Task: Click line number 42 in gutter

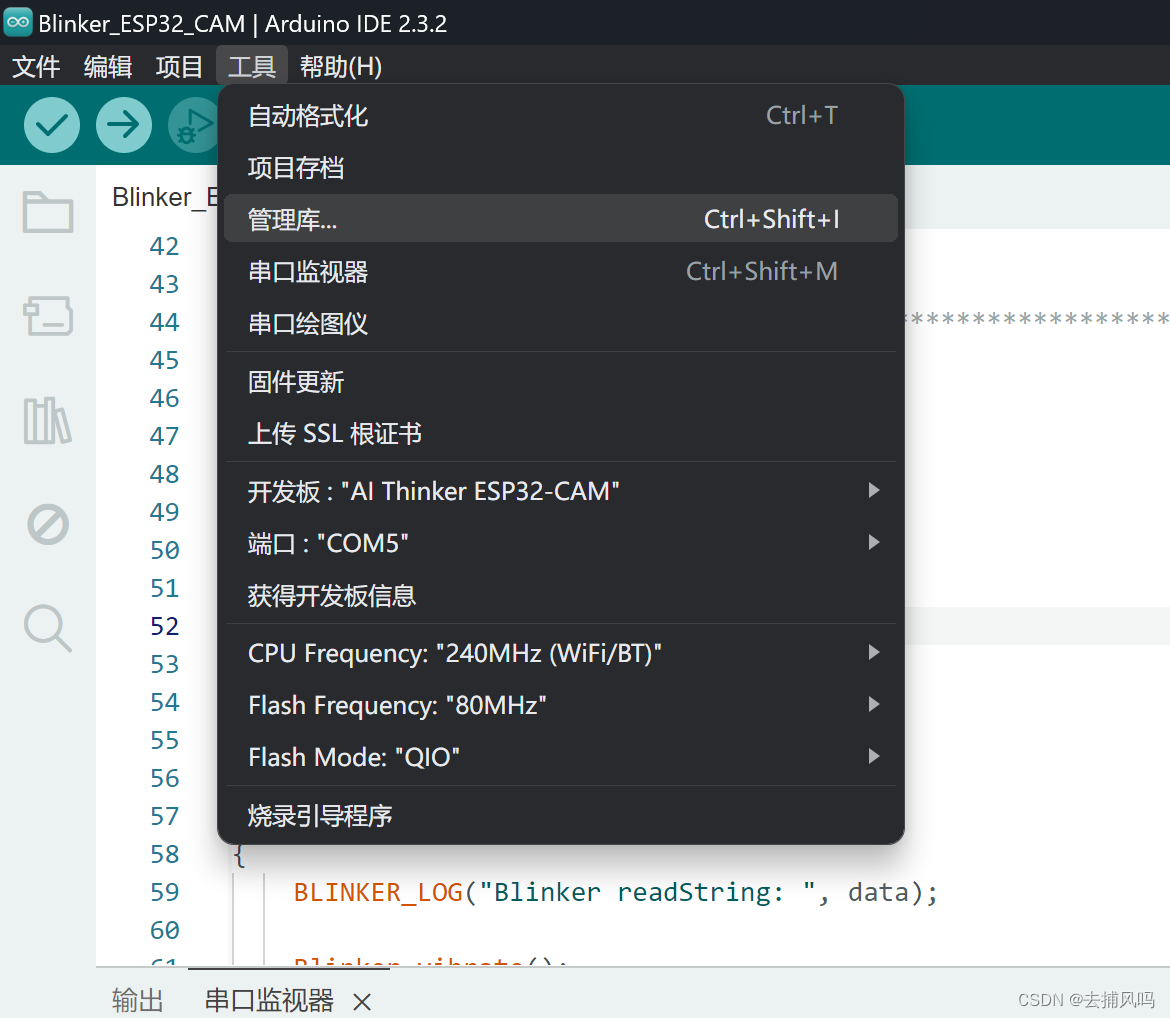Action: (x=164, y=246)
